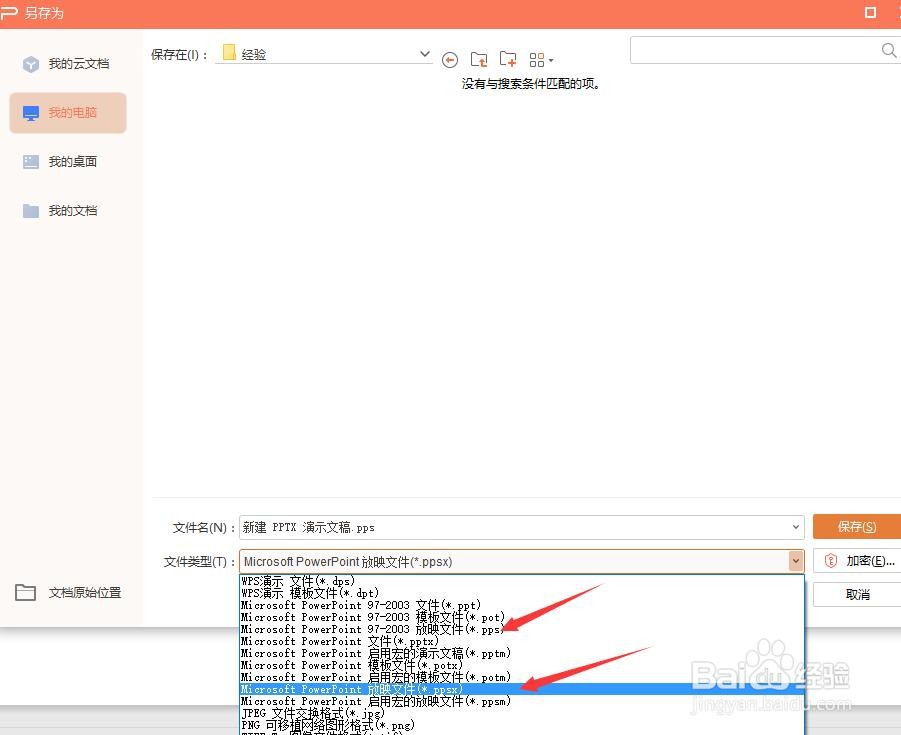
Task: Choose PNG 可移植网络图形格式(*.png)
Action: point(522,725)
